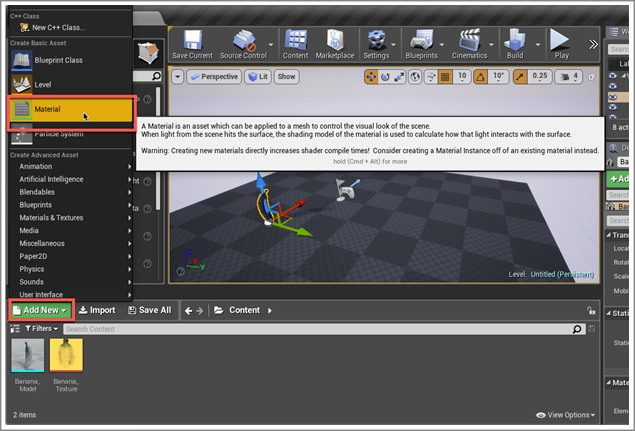
Task: Open the Marketplace shopping bag icon
Action: tap(335, 40)
